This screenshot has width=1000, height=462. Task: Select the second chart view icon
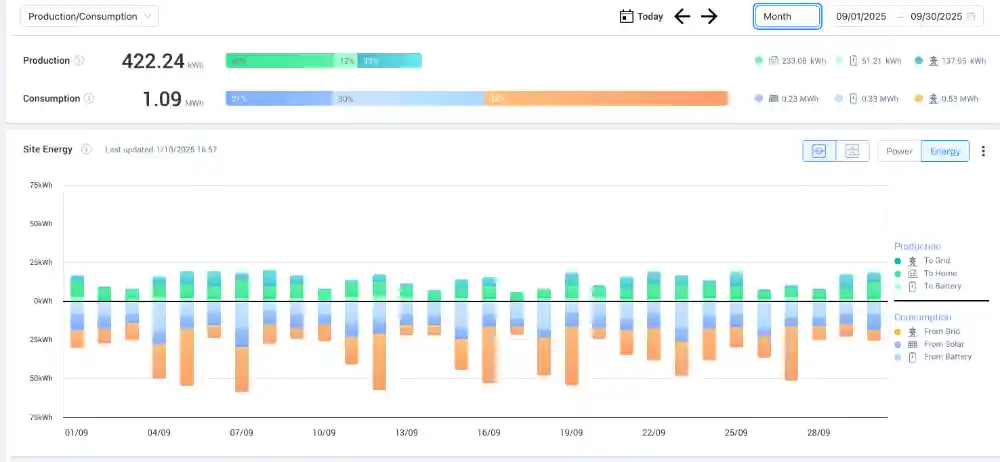[852, 151]
